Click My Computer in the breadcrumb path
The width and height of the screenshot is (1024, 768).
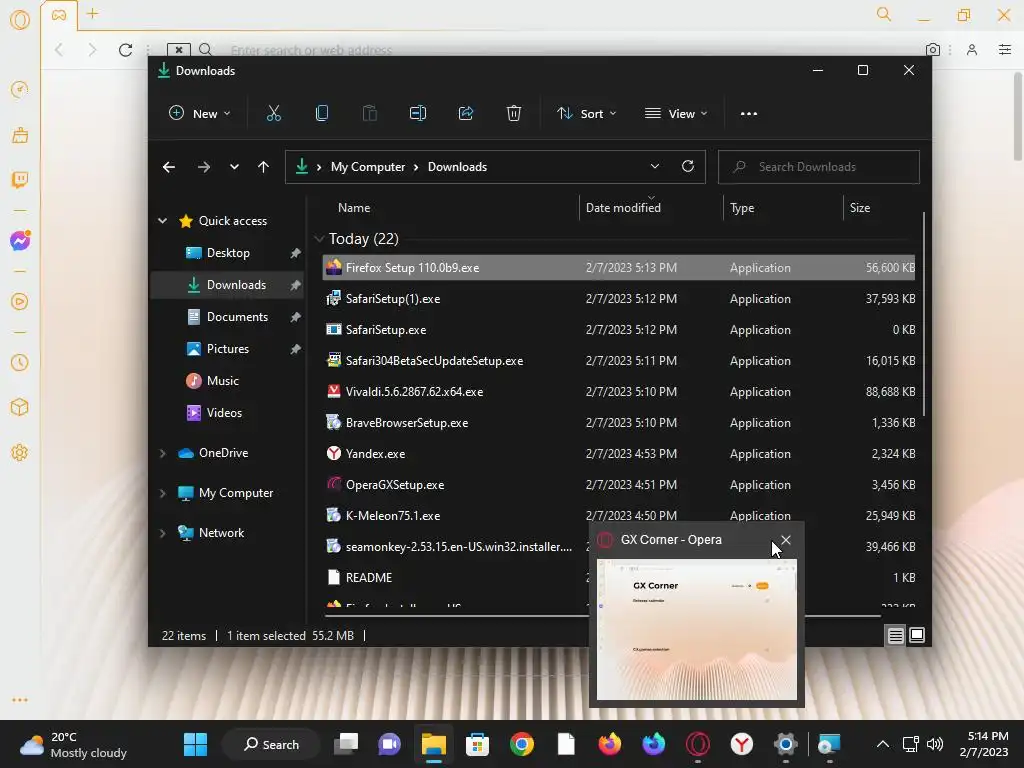pos(368,167)
